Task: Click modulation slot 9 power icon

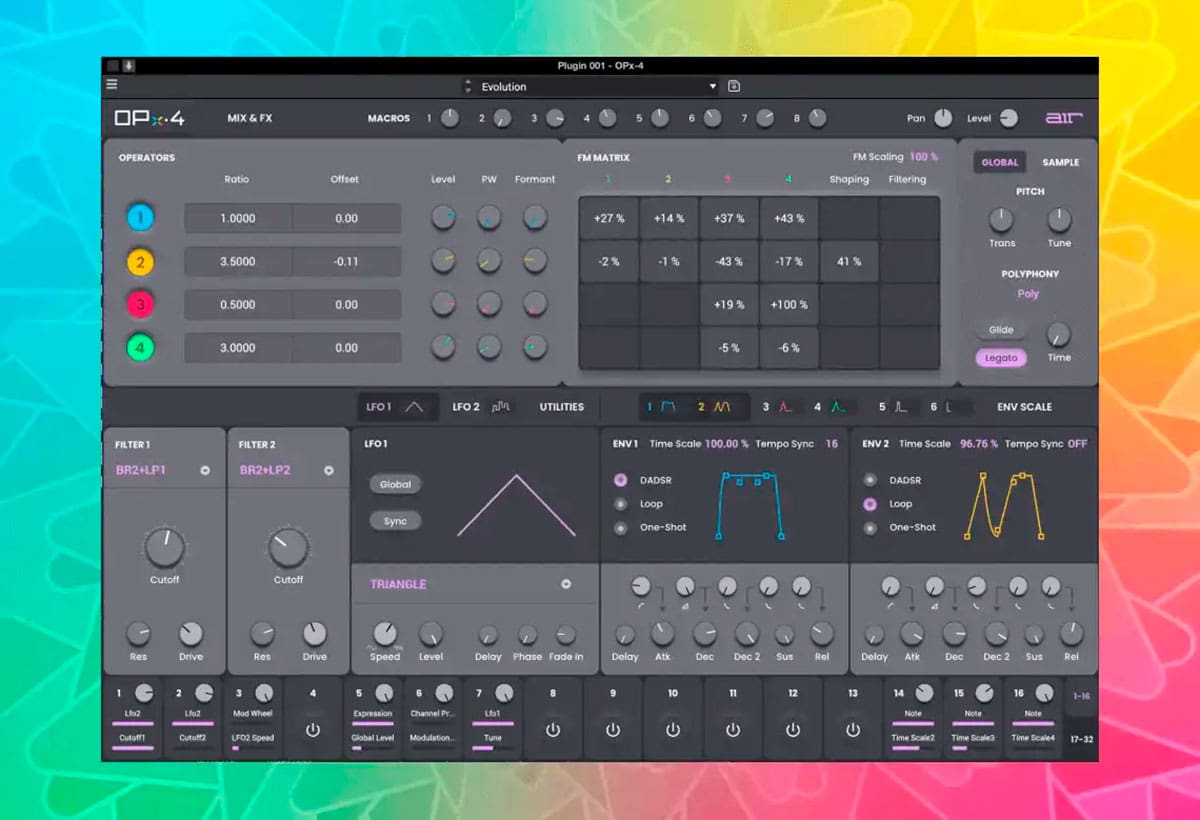Action: (613, 730)
